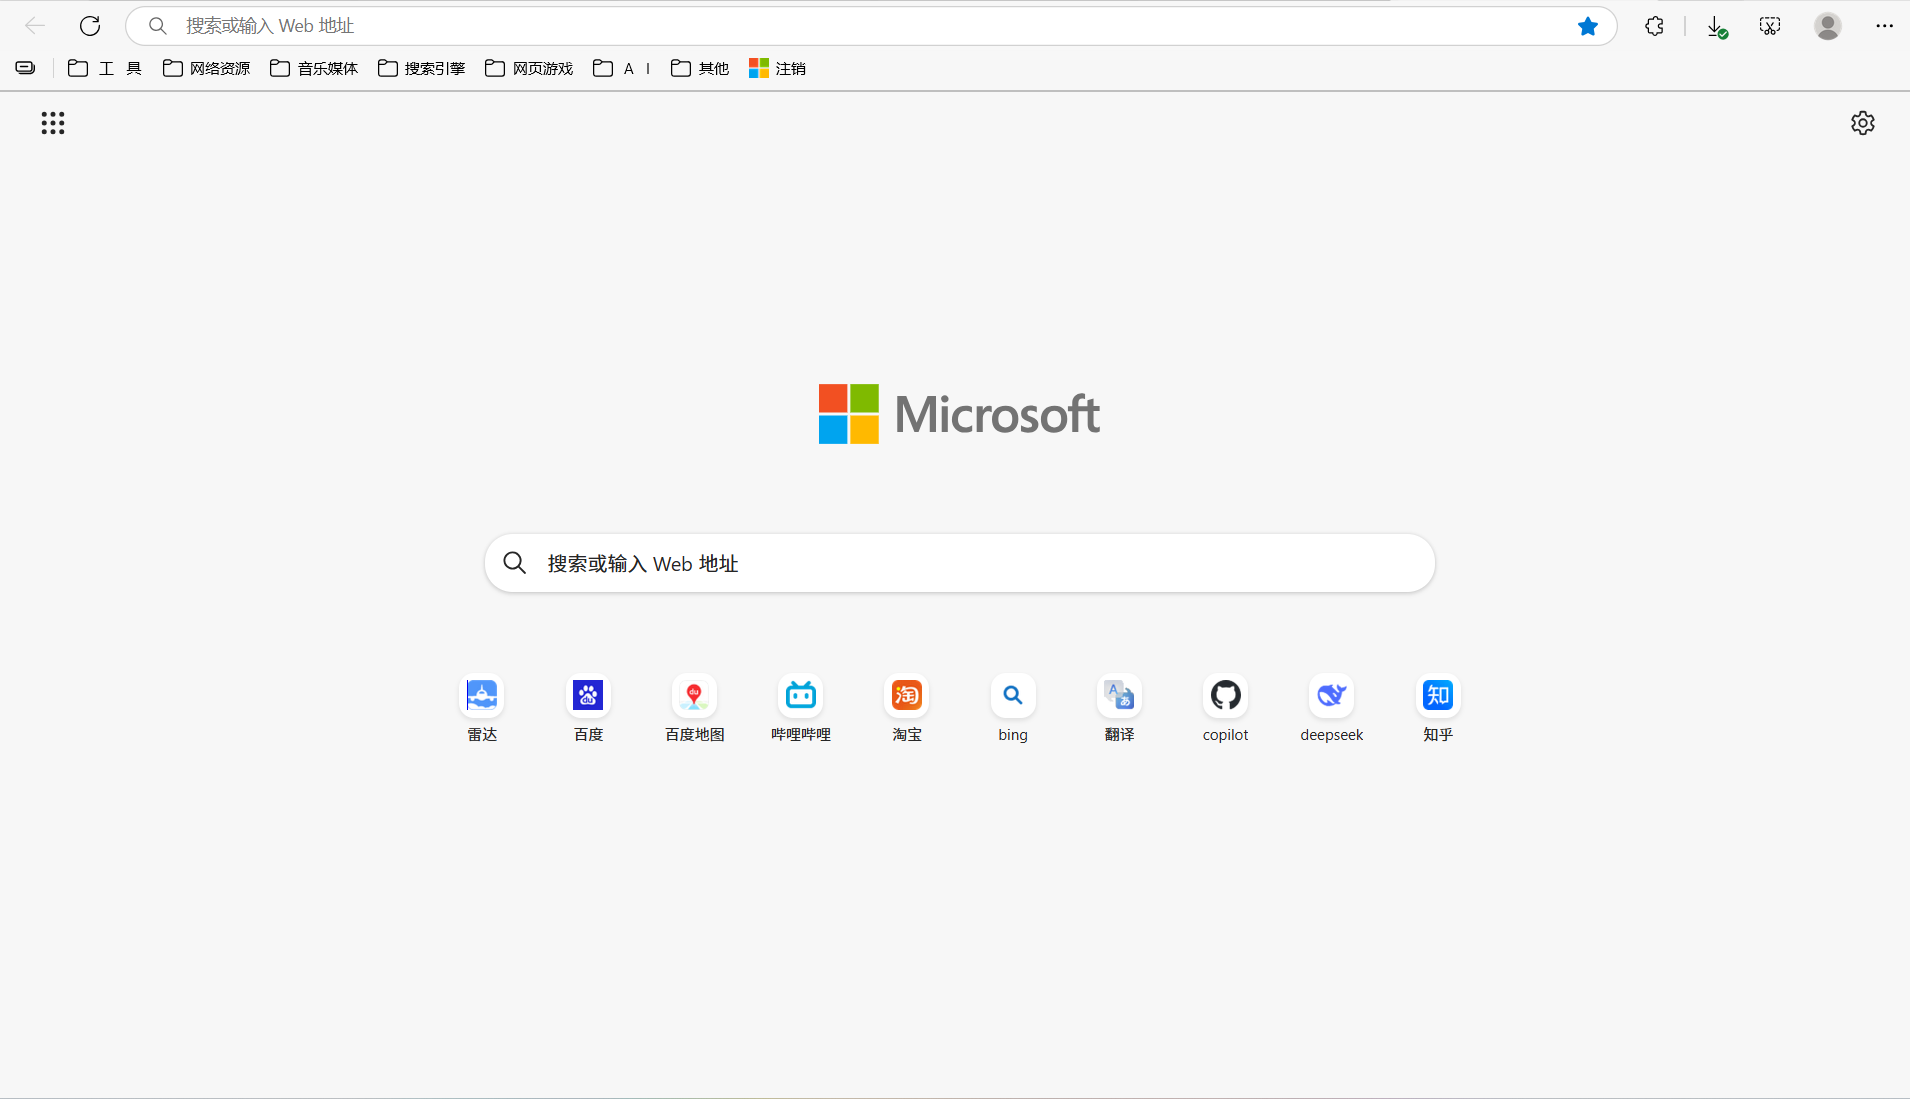The image size is (1910, 1099).
Task: Open the apps grid launcher
Action: (x=53, y=123)
